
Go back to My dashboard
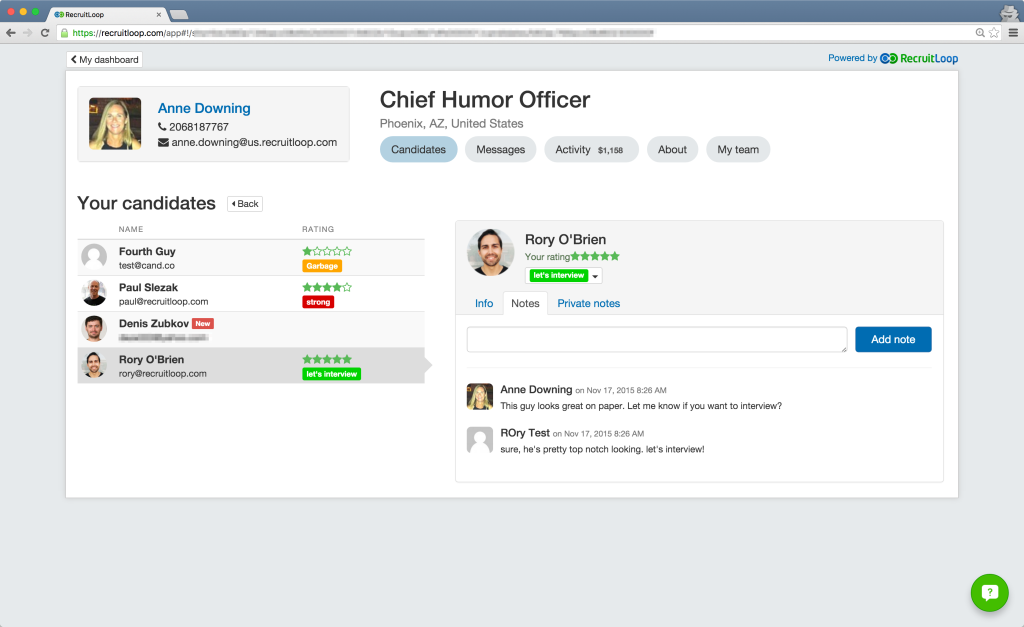coord(105,60)
